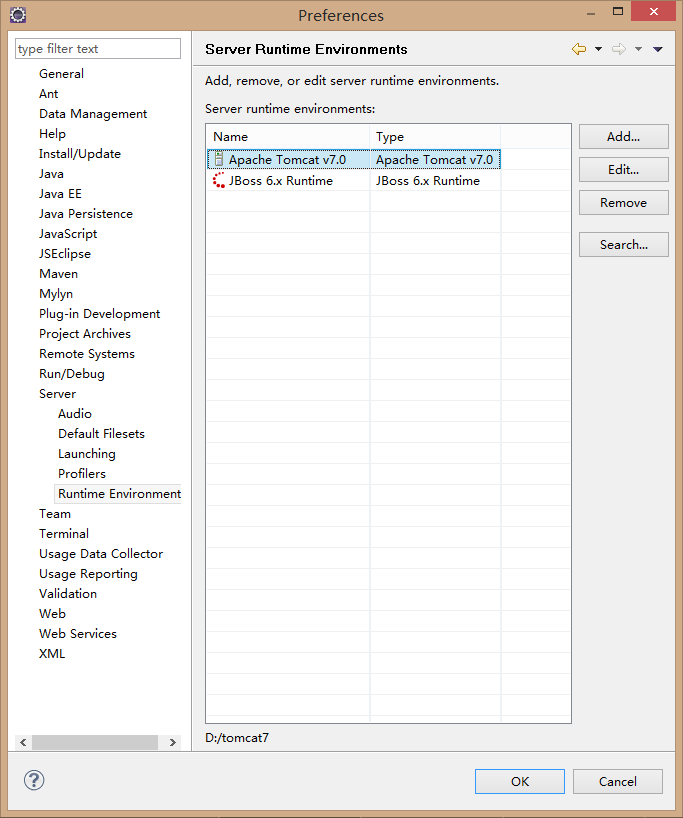Click the tree horizontal scrollbar right arrow
The image size is (683, 818).
[173, 743]
